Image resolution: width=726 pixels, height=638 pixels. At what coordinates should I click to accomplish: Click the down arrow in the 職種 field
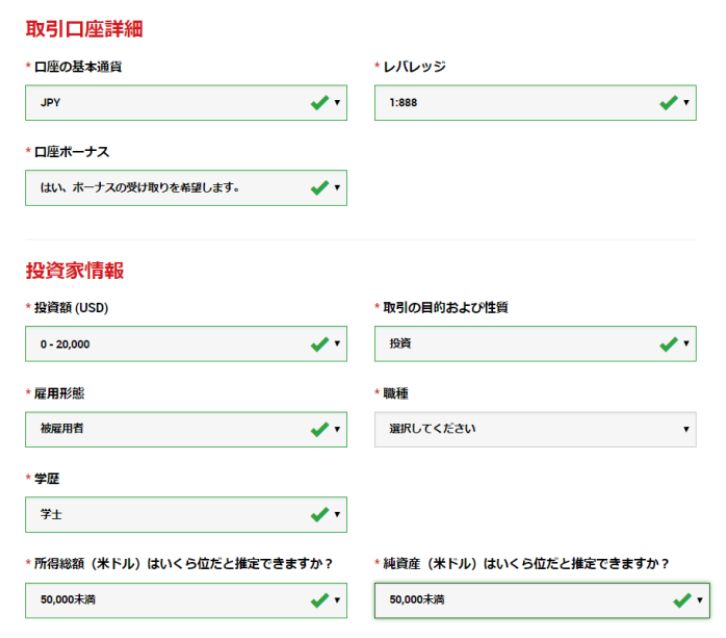coord(687,430)
